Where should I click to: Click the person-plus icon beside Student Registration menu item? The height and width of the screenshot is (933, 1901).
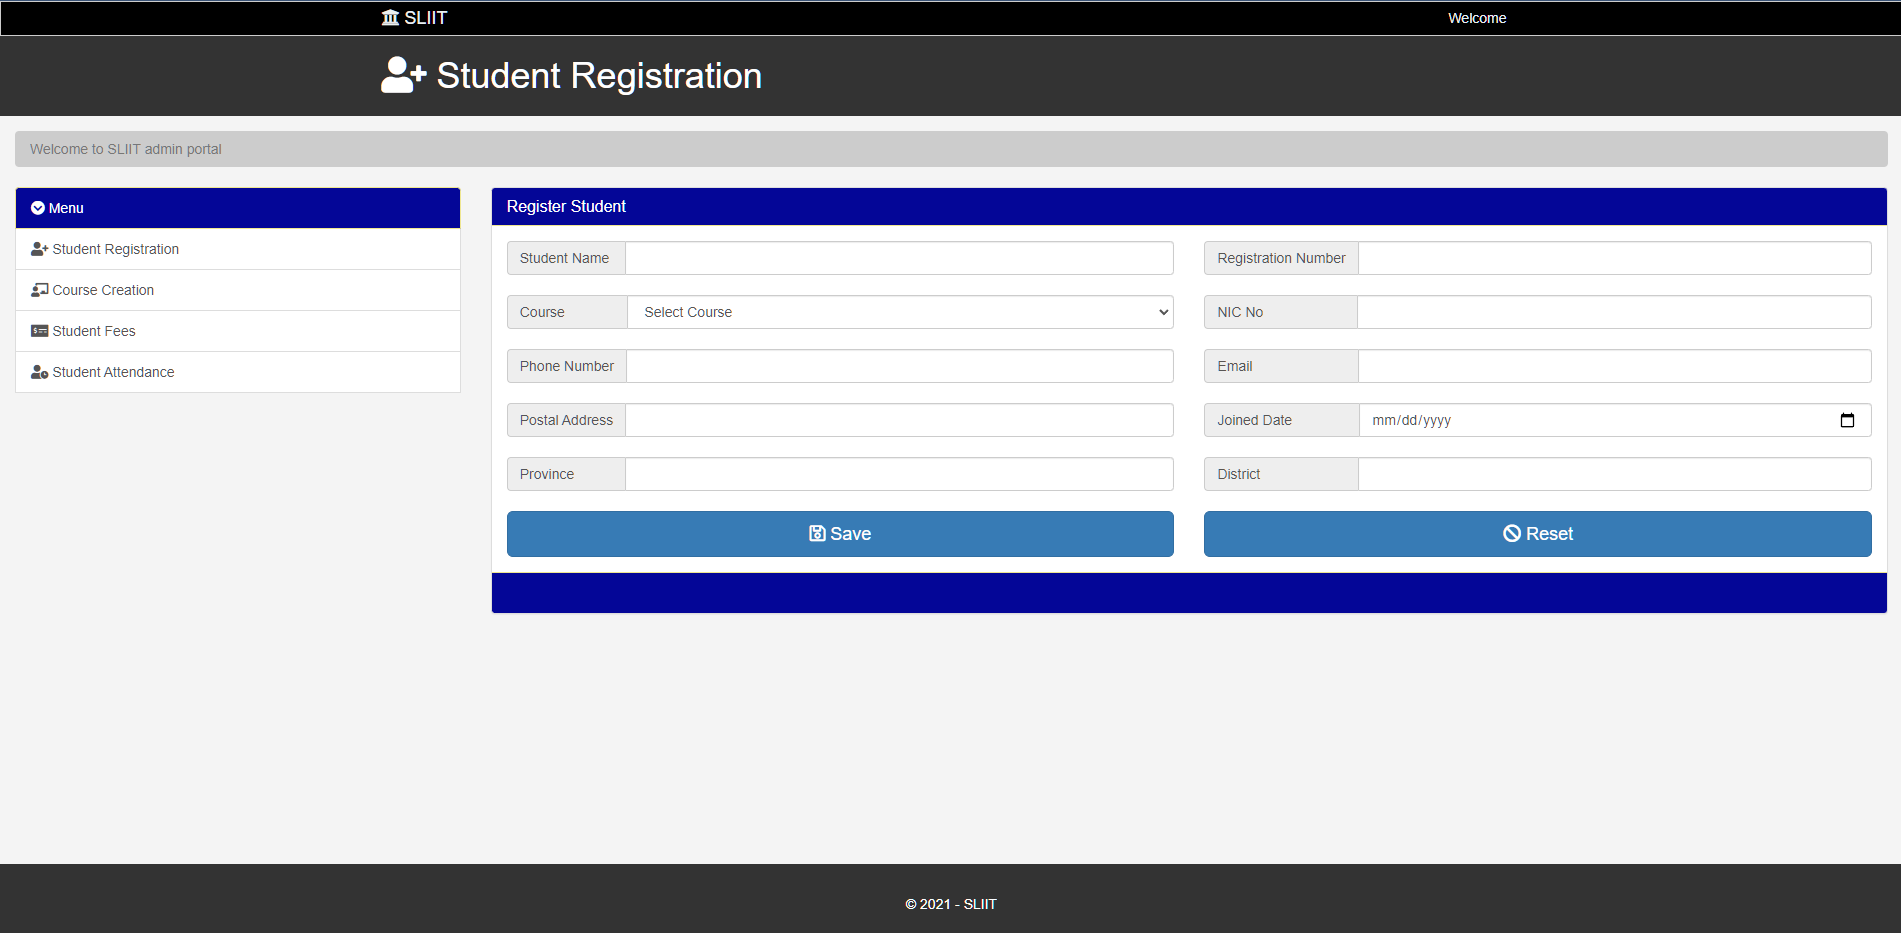[x=38, y=248]
